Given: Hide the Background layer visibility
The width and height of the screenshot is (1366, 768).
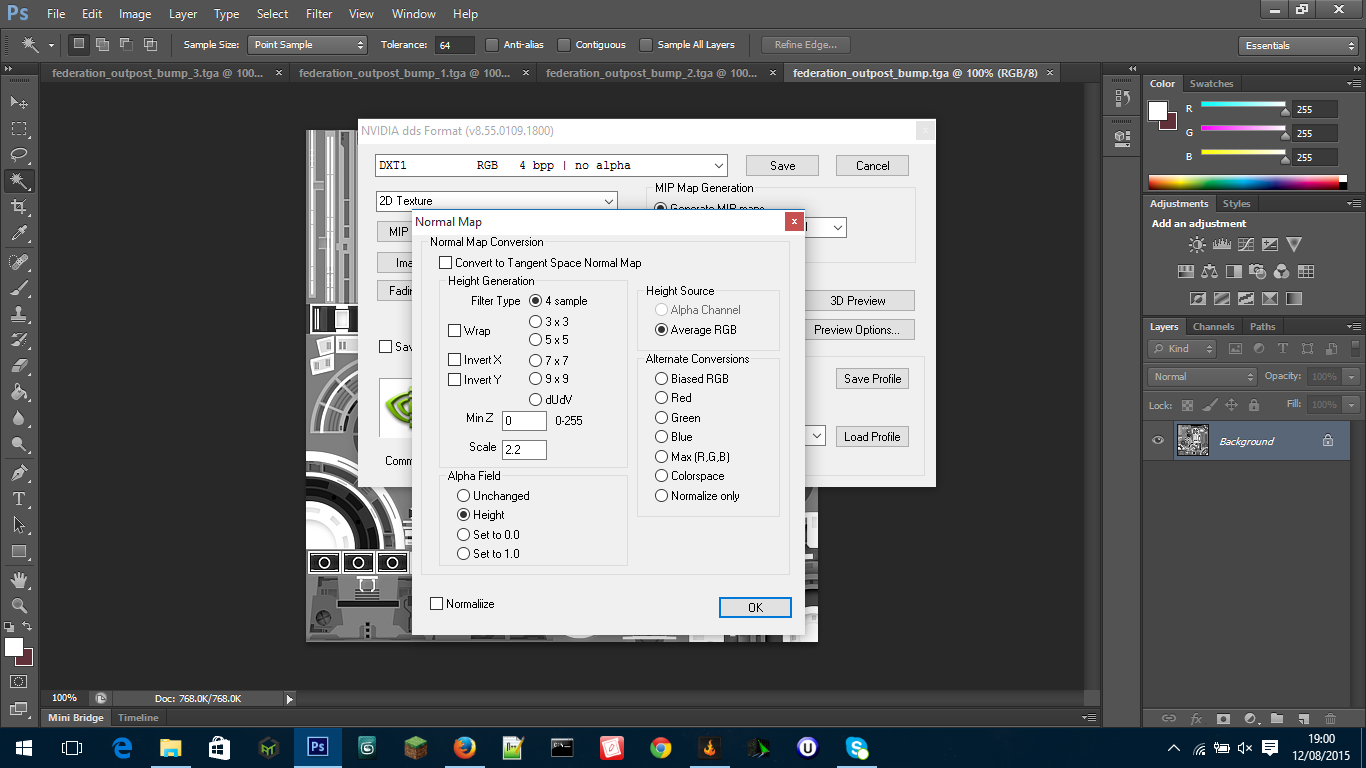Looking at the screenshot, I should (1158, 440).
